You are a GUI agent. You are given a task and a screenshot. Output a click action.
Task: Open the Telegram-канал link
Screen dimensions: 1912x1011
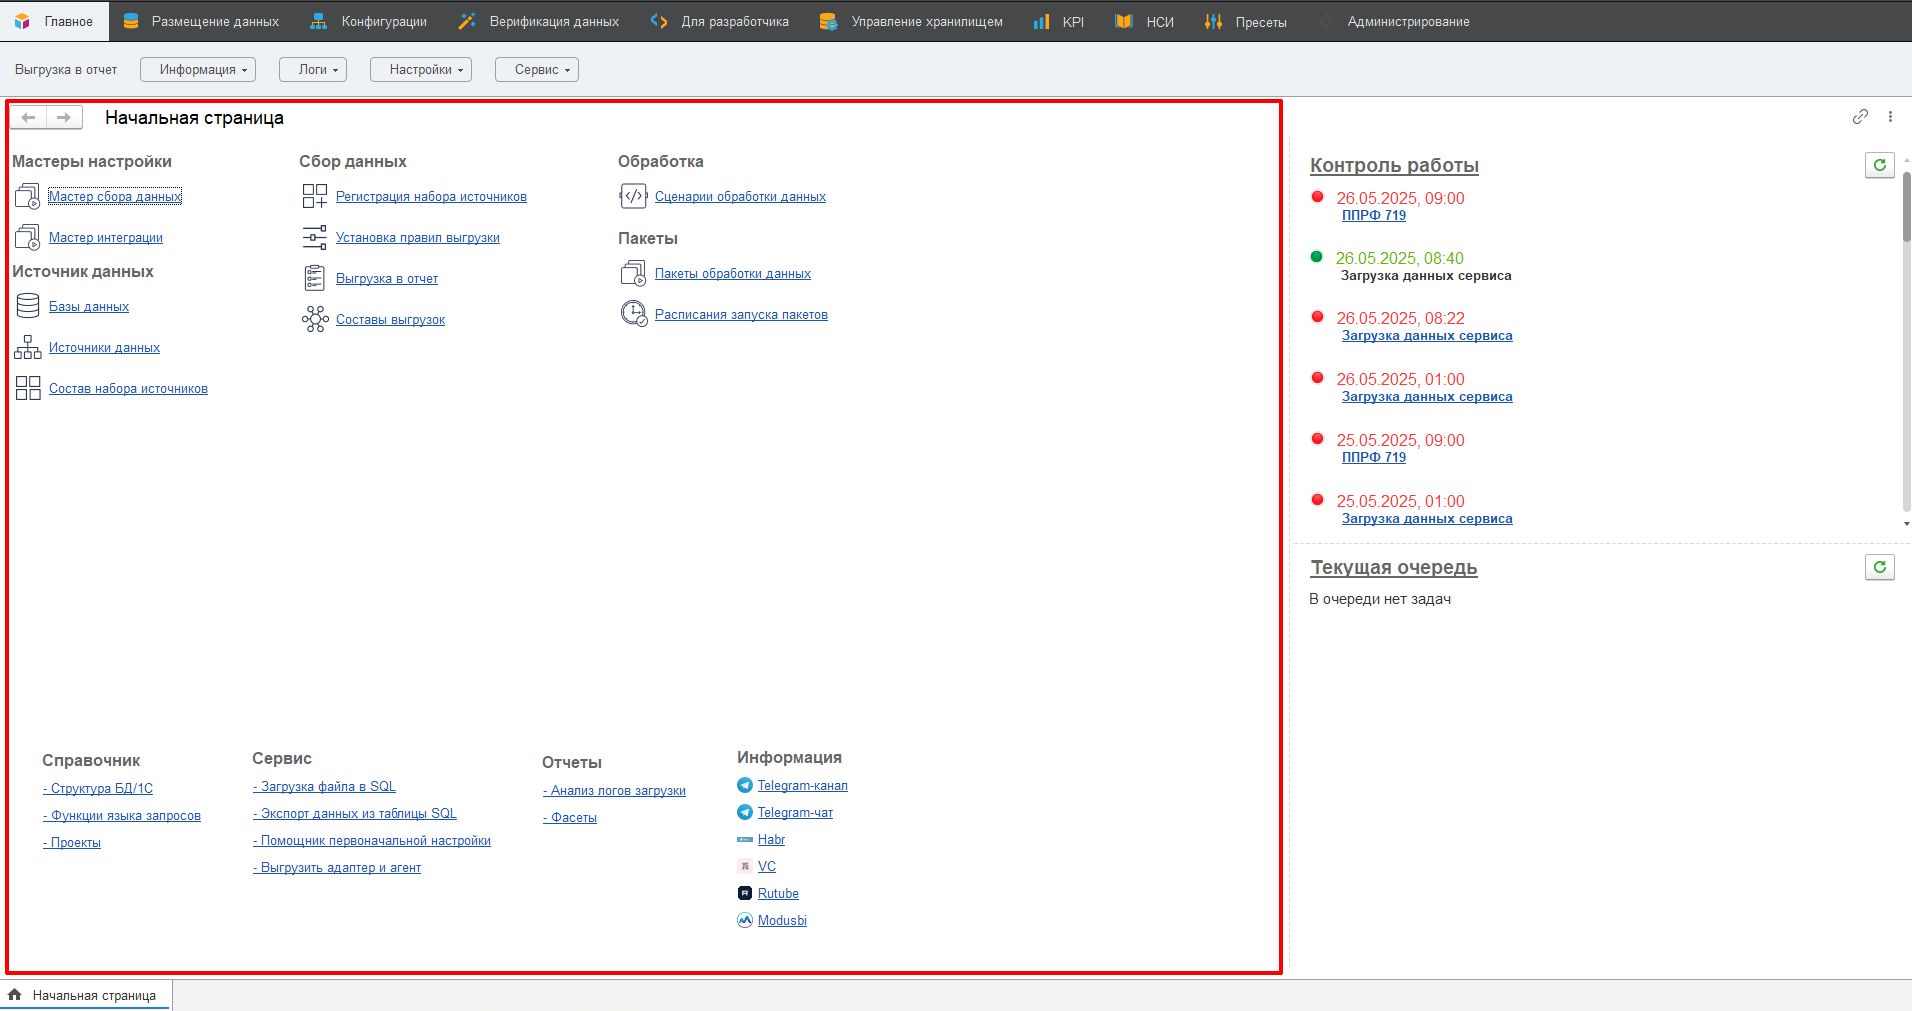(x=802, y=785)
